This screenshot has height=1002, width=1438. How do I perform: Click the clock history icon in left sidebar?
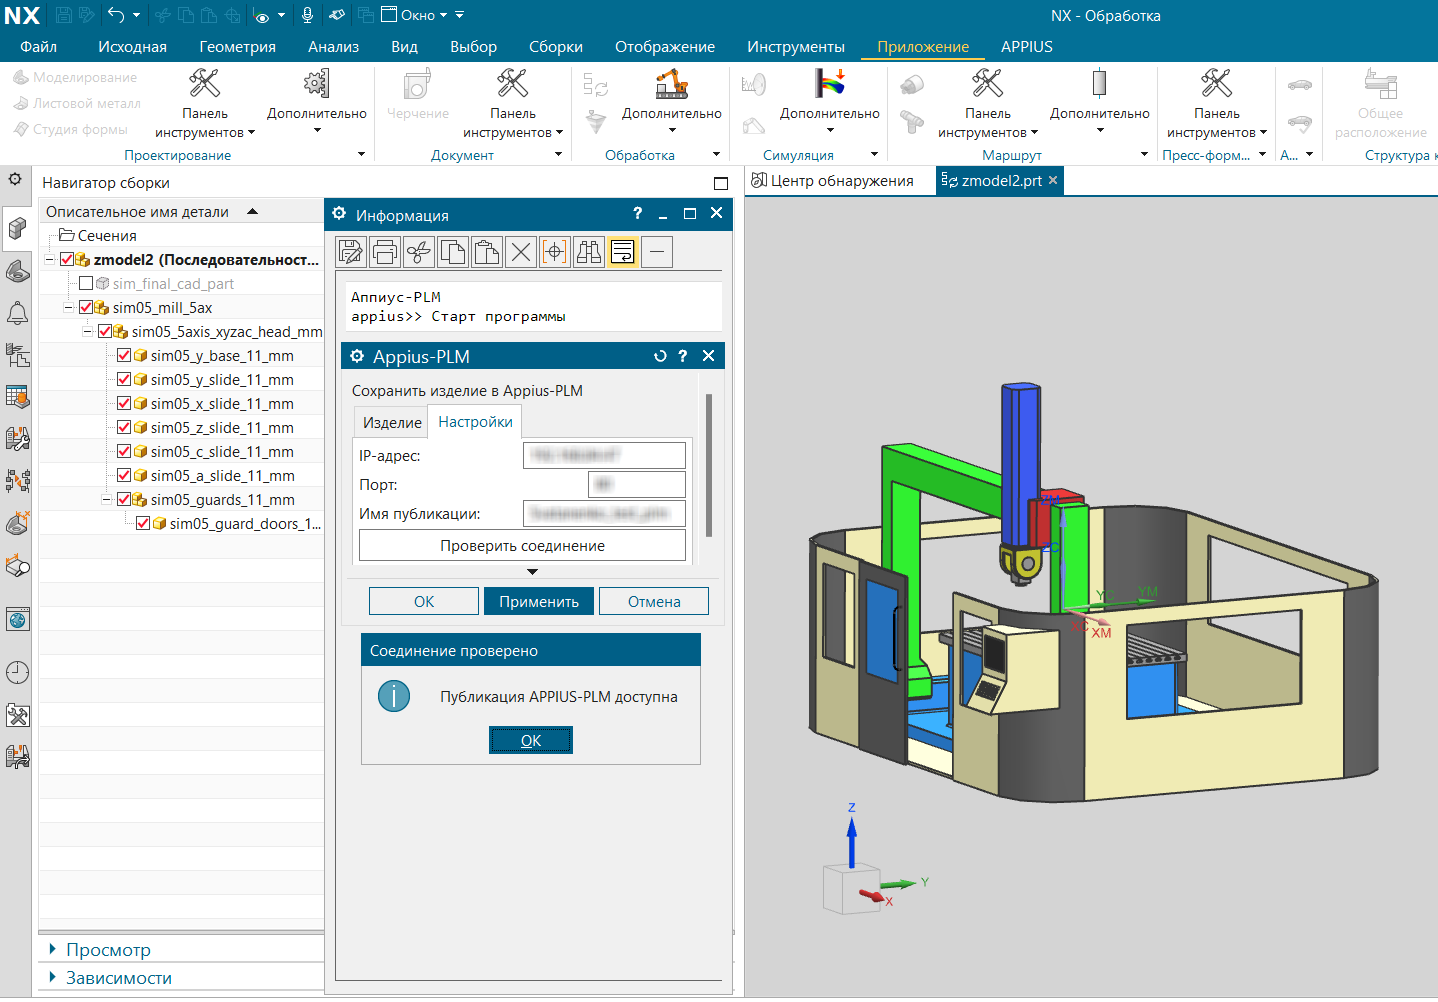tap(17, 672)
